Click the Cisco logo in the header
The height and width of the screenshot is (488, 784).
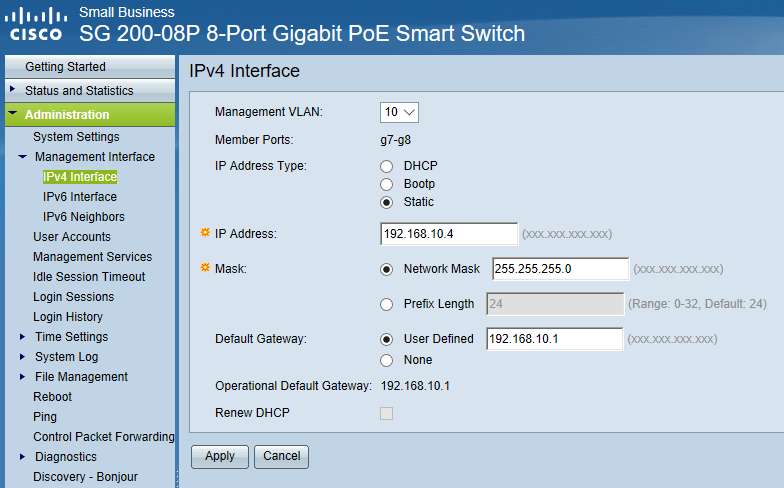(x=36, y=24)
